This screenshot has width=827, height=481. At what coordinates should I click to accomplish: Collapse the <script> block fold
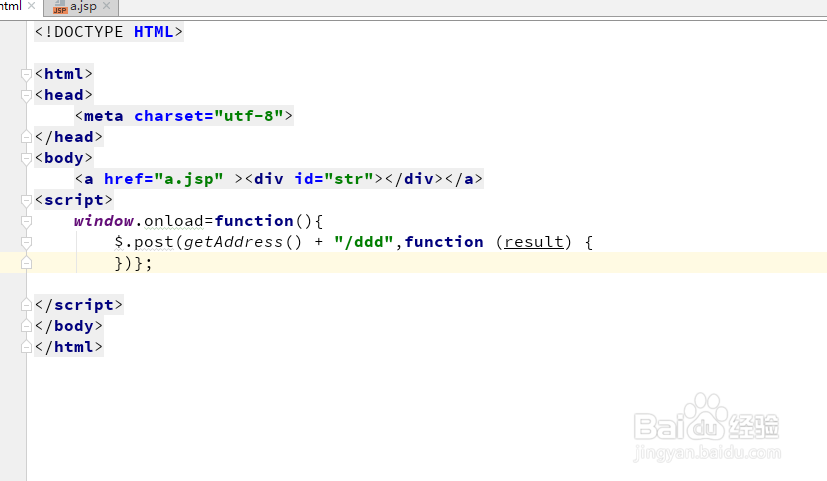[26, 200]
